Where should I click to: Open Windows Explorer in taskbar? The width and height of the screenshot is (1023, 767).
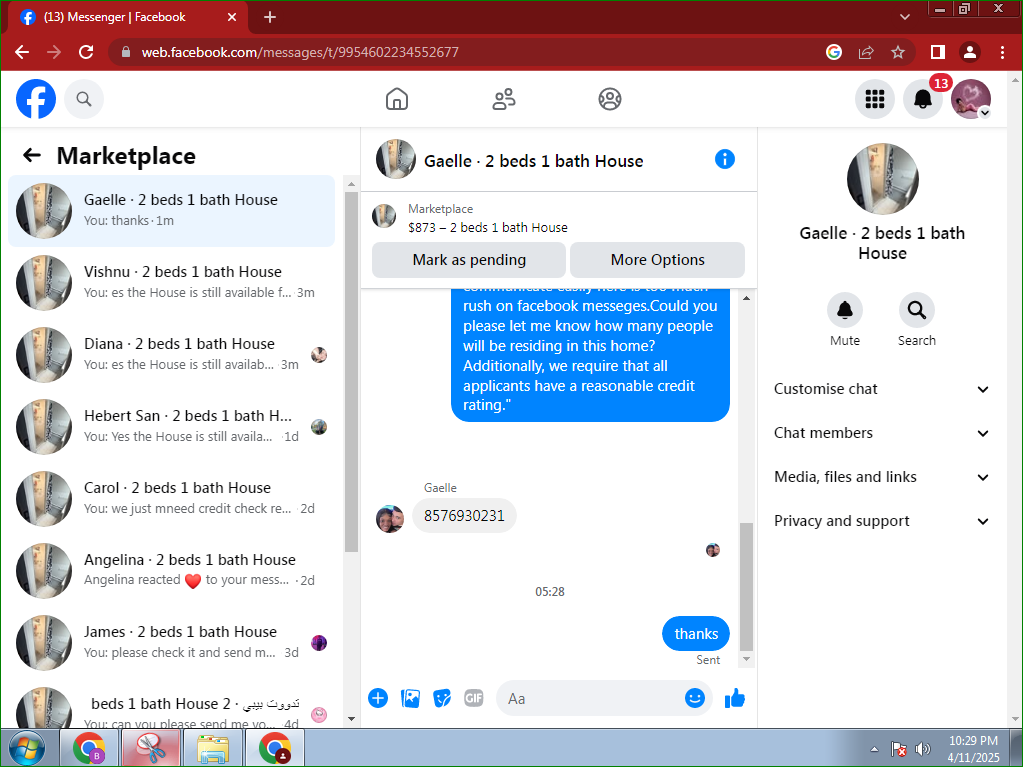(213, 748)
